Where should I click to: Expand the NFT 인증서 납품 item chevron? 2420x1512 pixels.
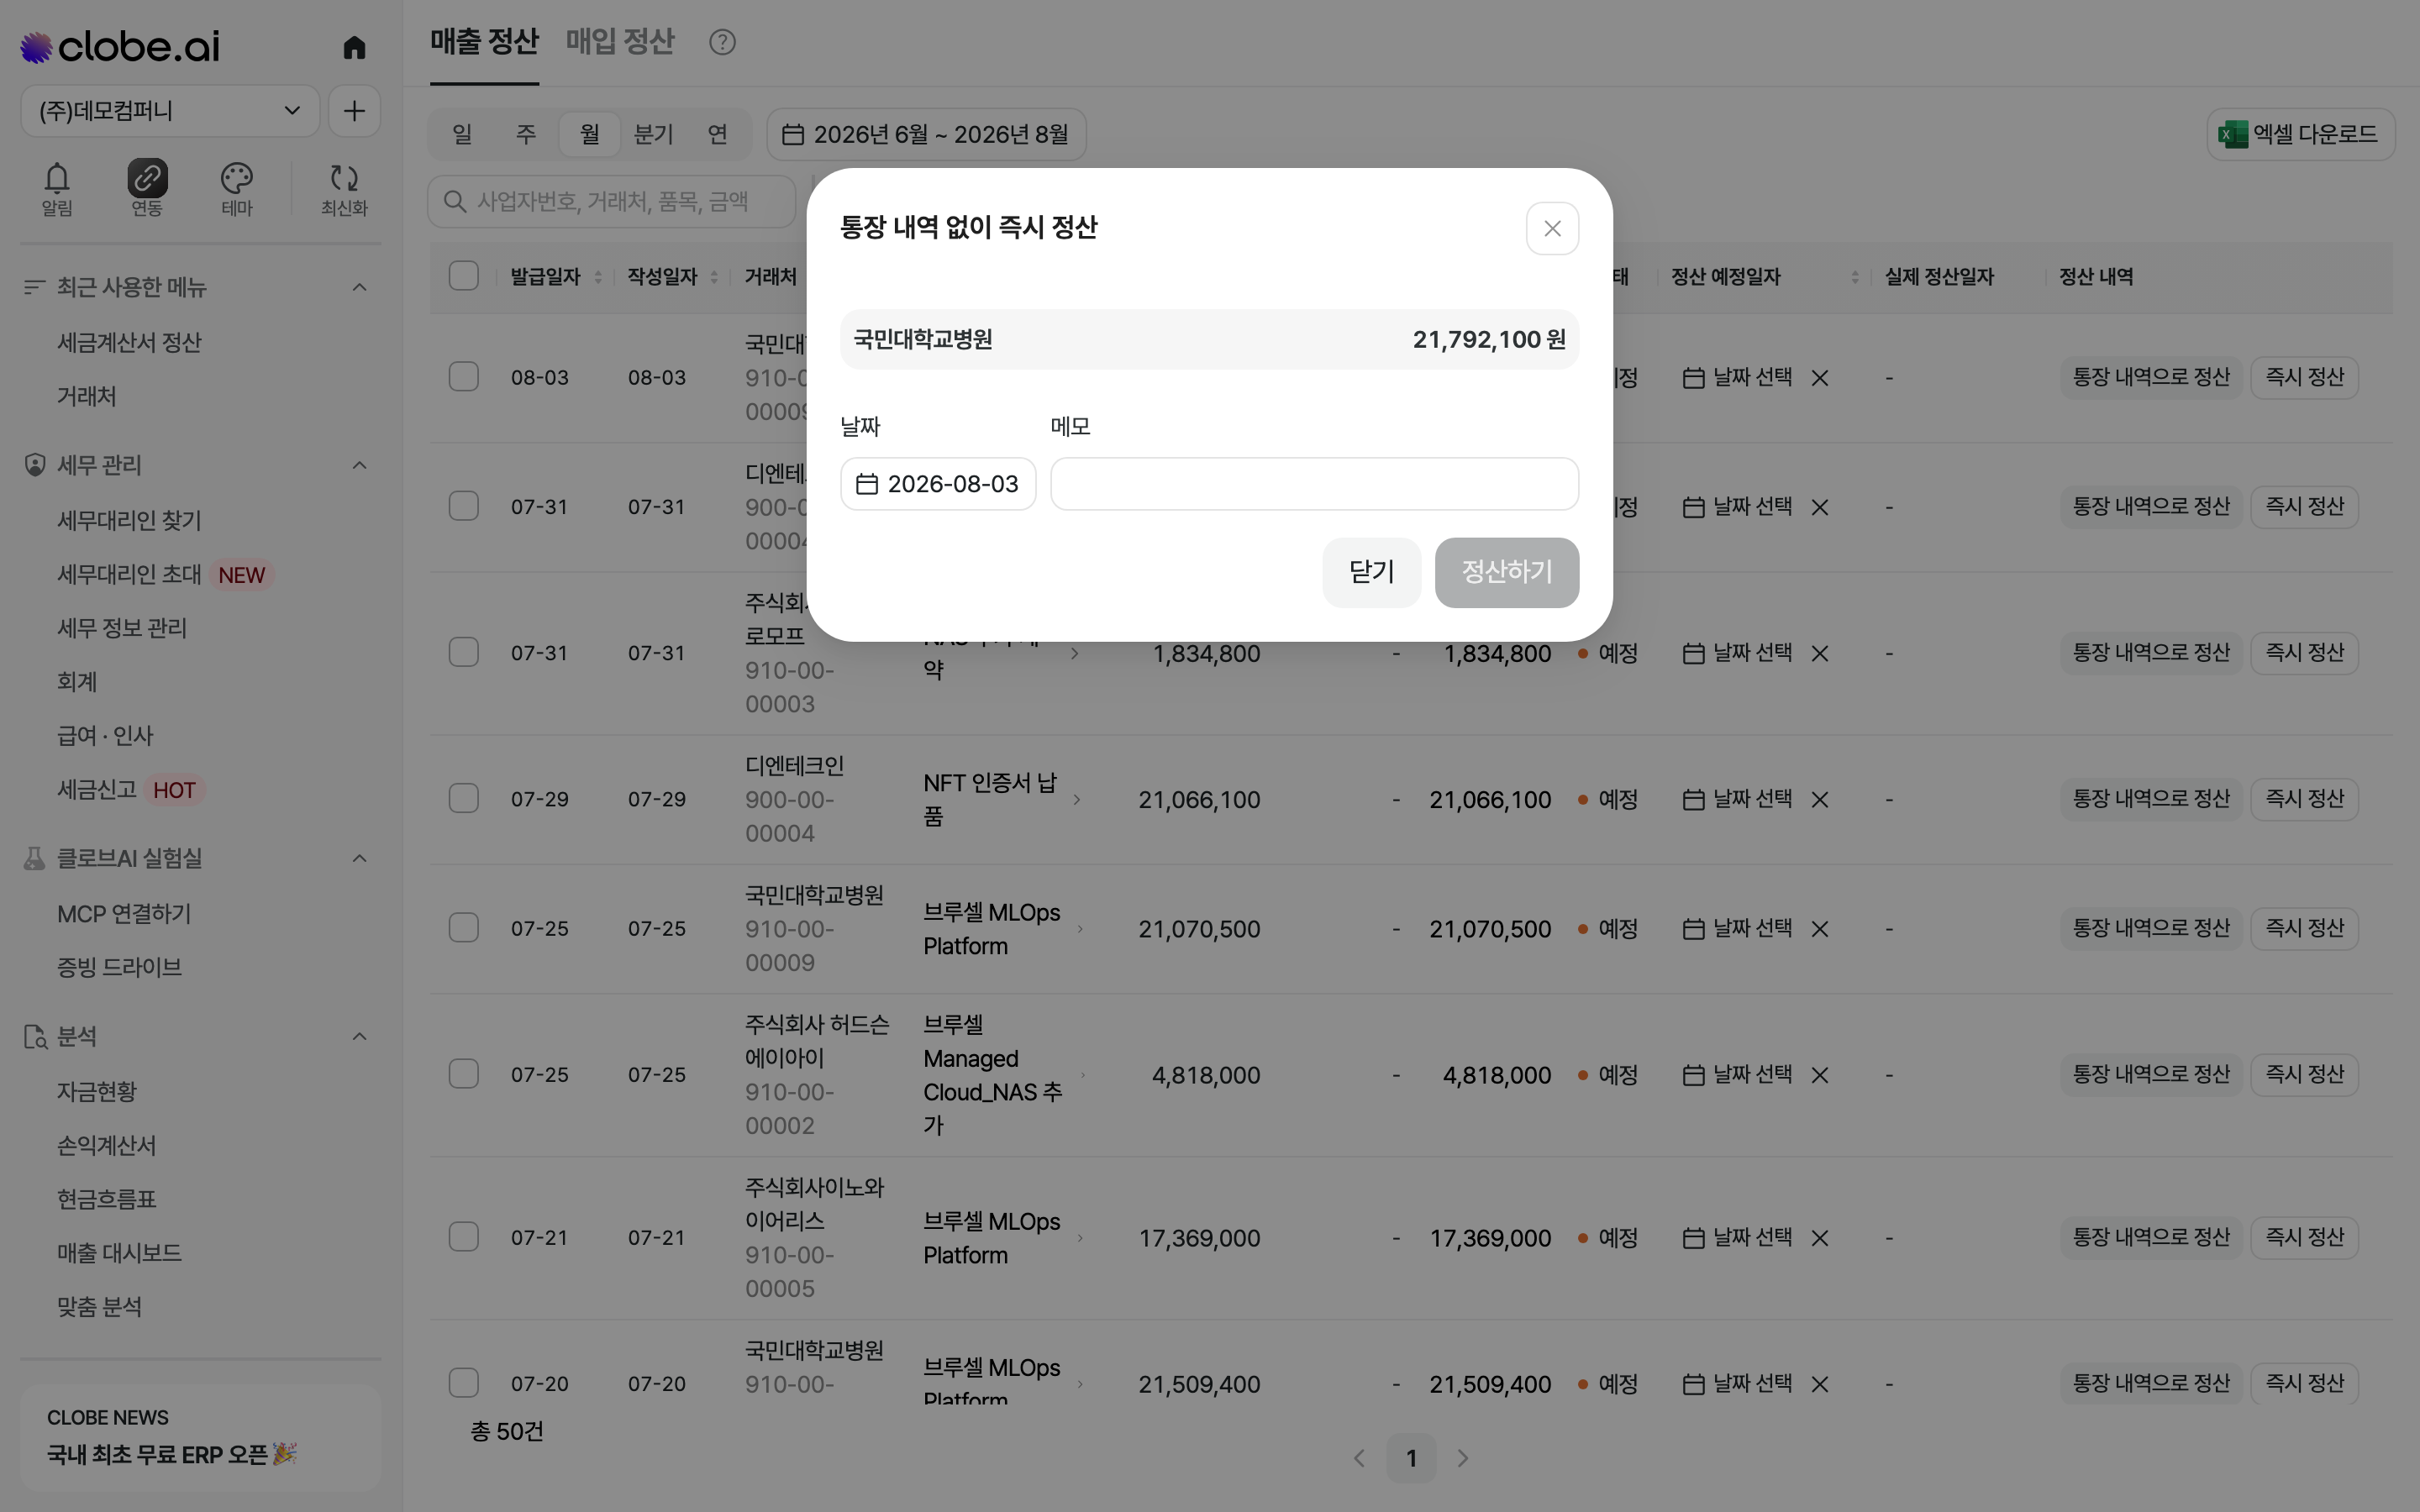tap(1076, 799)
